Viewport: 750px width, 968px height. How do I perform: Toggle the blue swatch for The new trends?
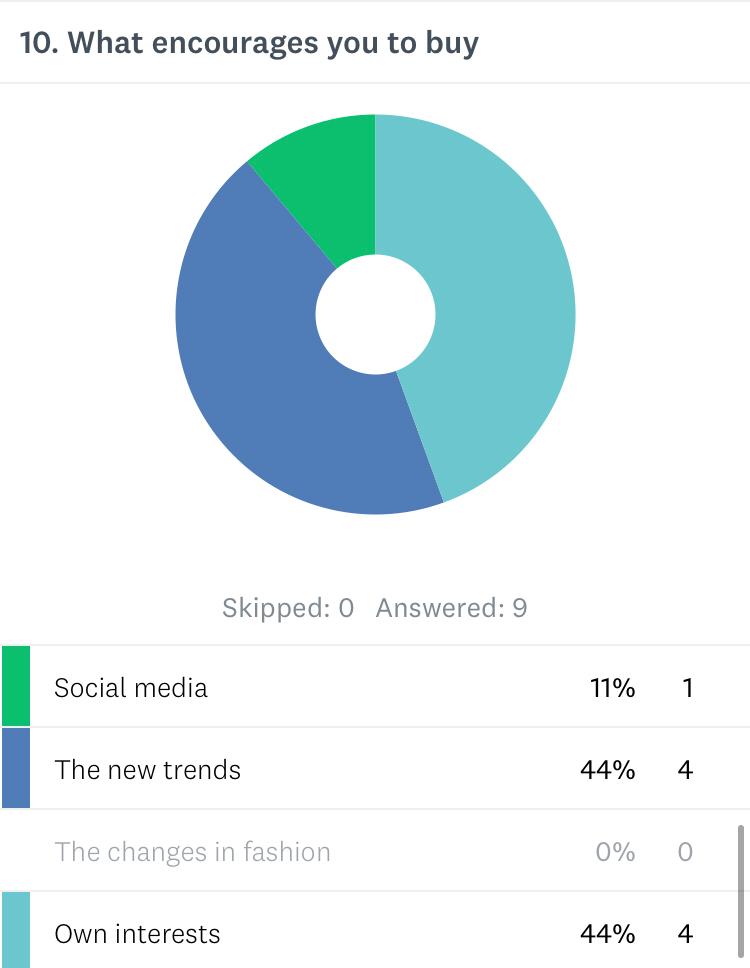point(16,768)
